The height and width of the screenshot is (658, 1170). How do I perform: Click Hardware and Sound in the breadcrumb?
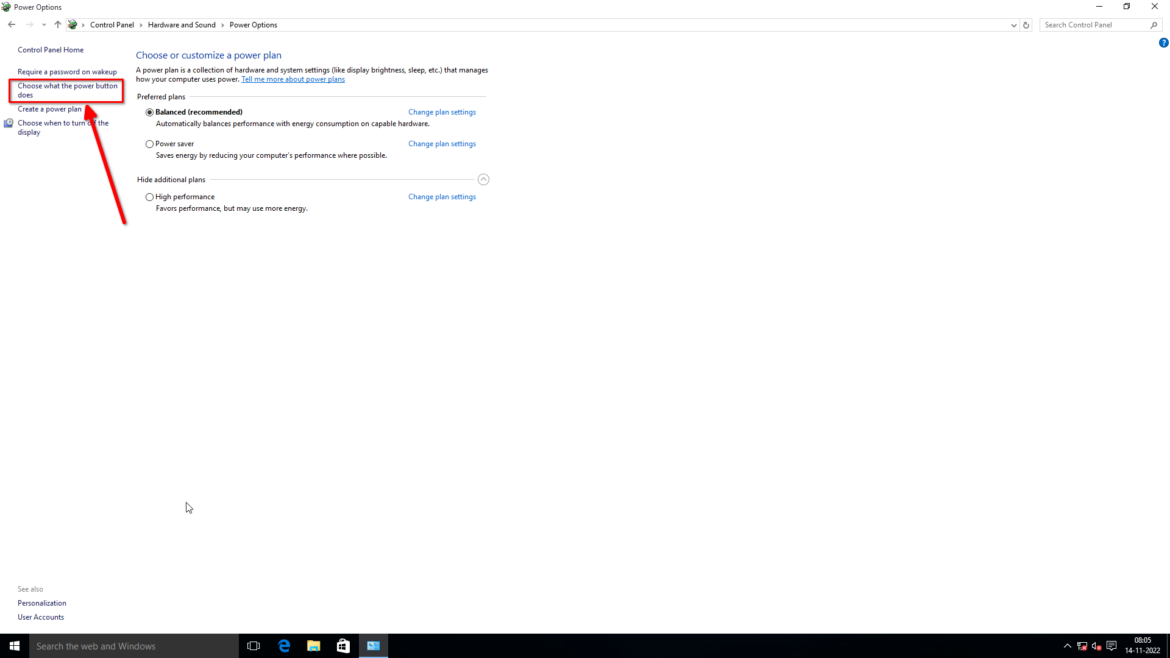click(x=181, y=25)
